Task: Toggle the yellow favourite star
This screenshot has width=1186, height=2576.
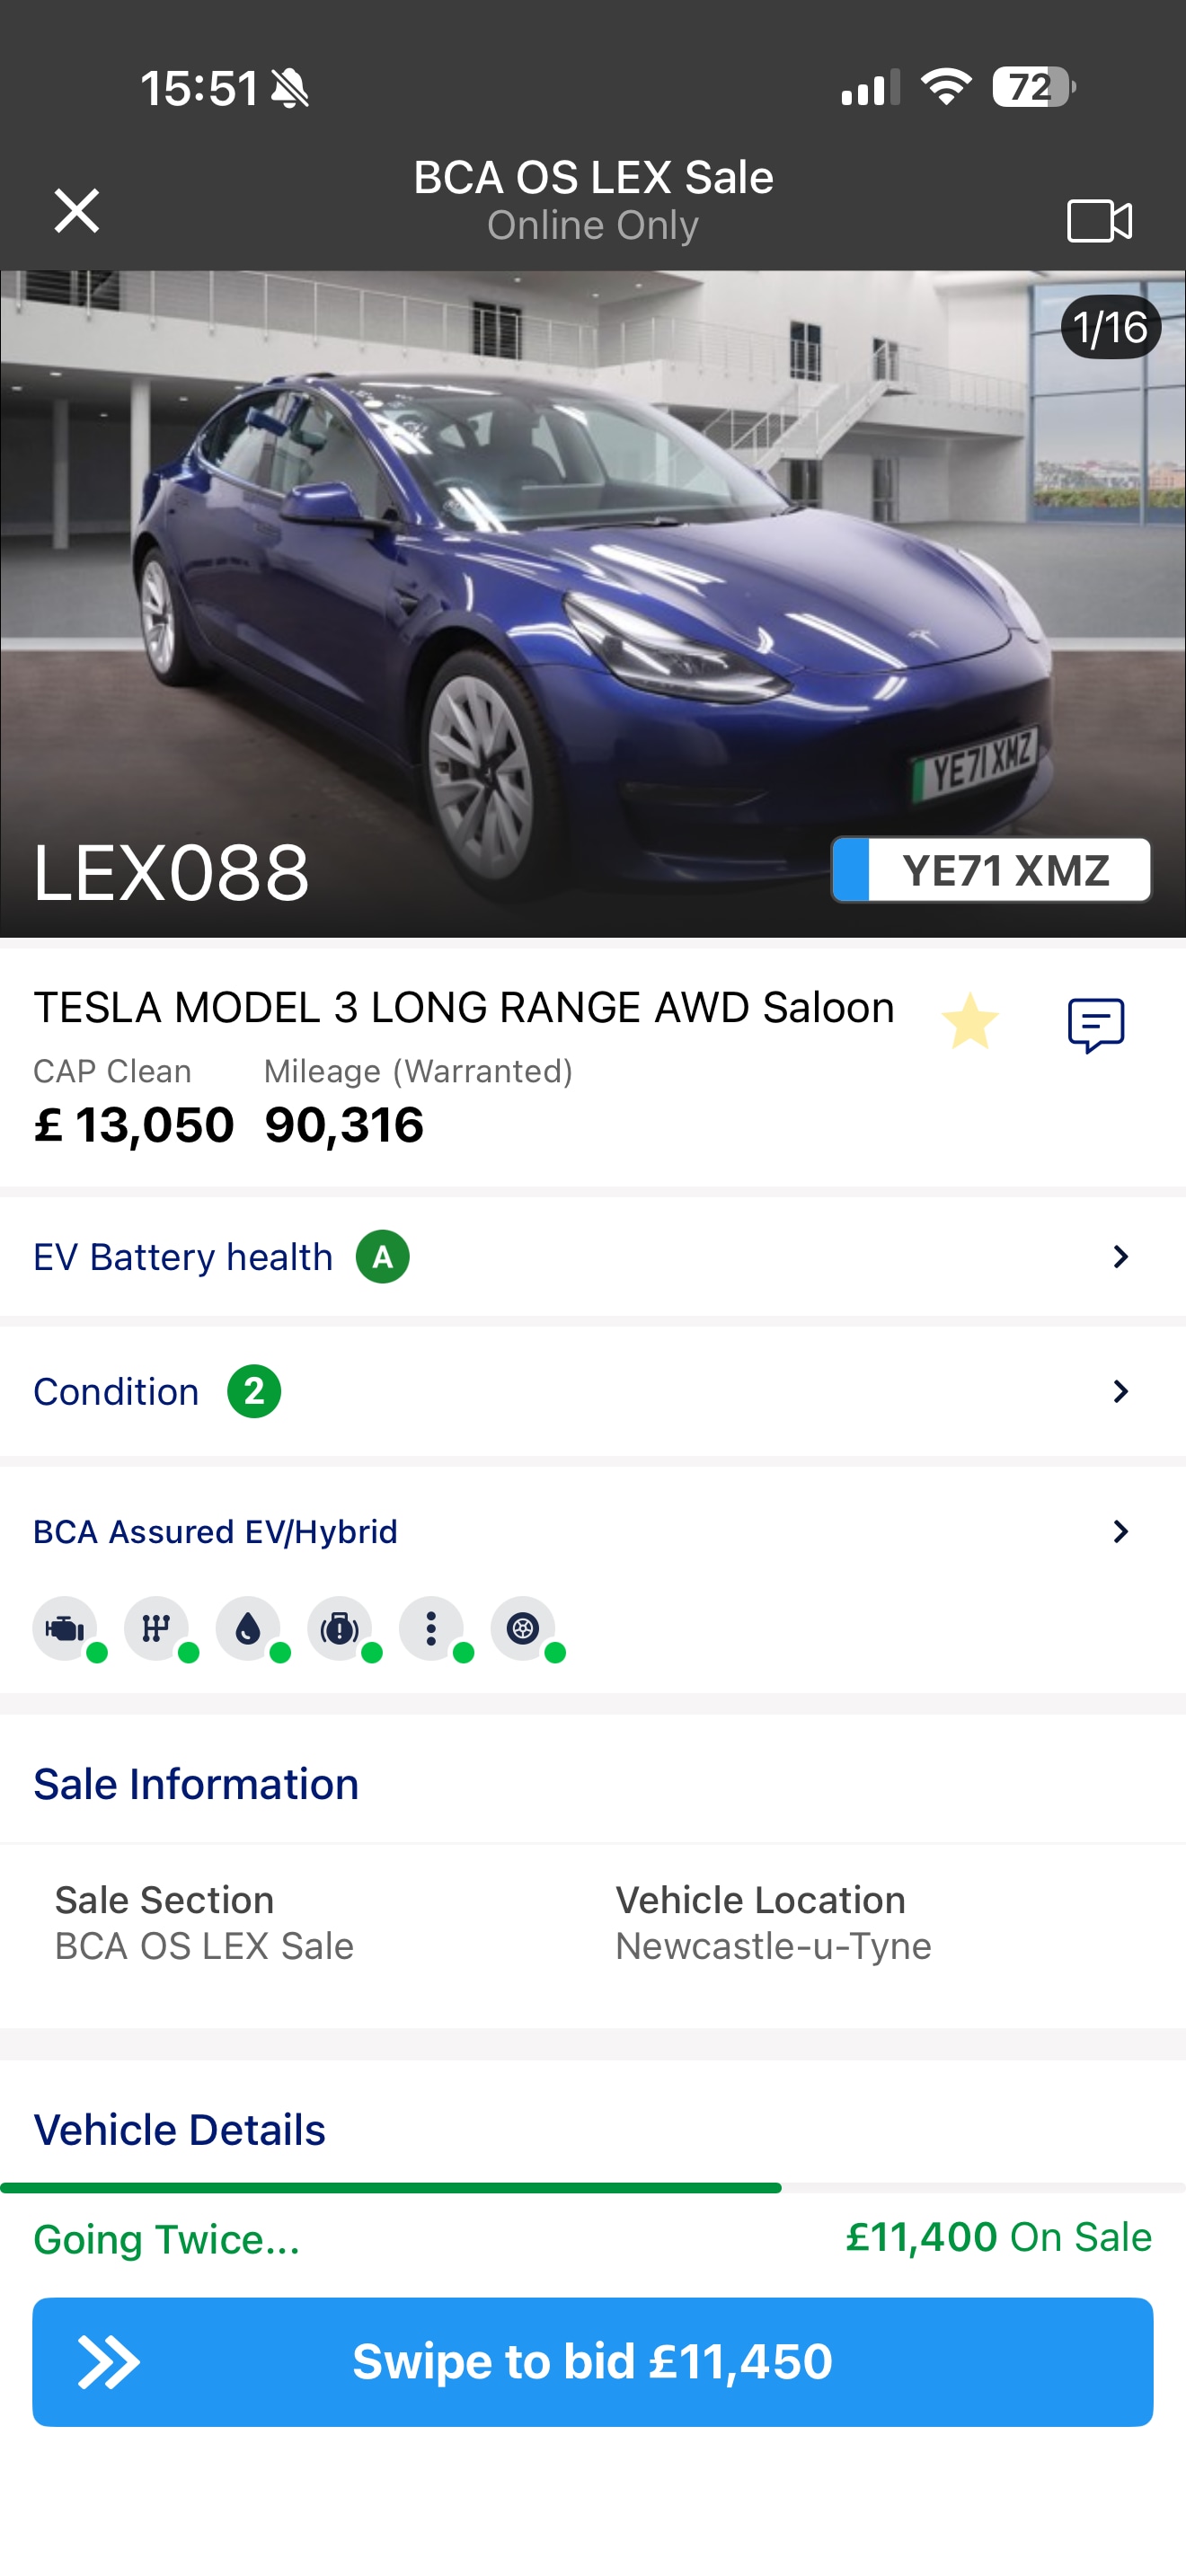Action: click(969, 1022)
